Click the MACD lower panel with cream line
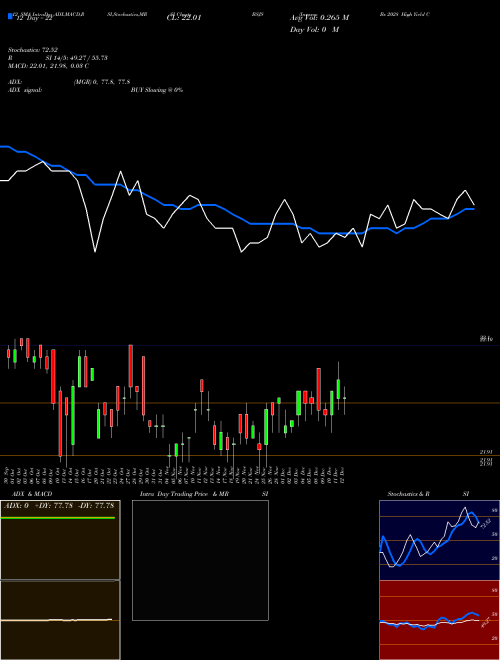The width and height of the screenshot is (500, 660). (60, 620)
